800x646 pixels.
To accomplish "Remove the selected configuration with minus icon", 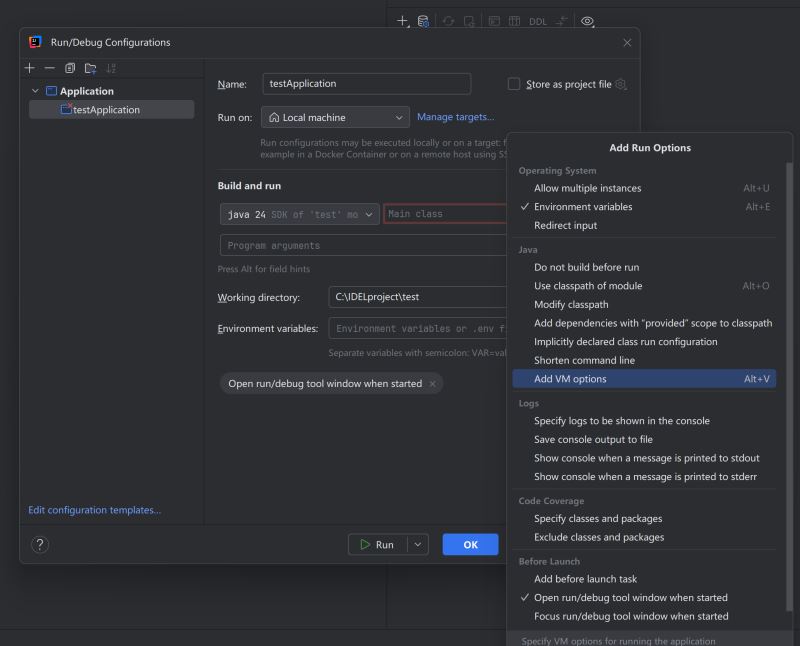I will (50, 68).
